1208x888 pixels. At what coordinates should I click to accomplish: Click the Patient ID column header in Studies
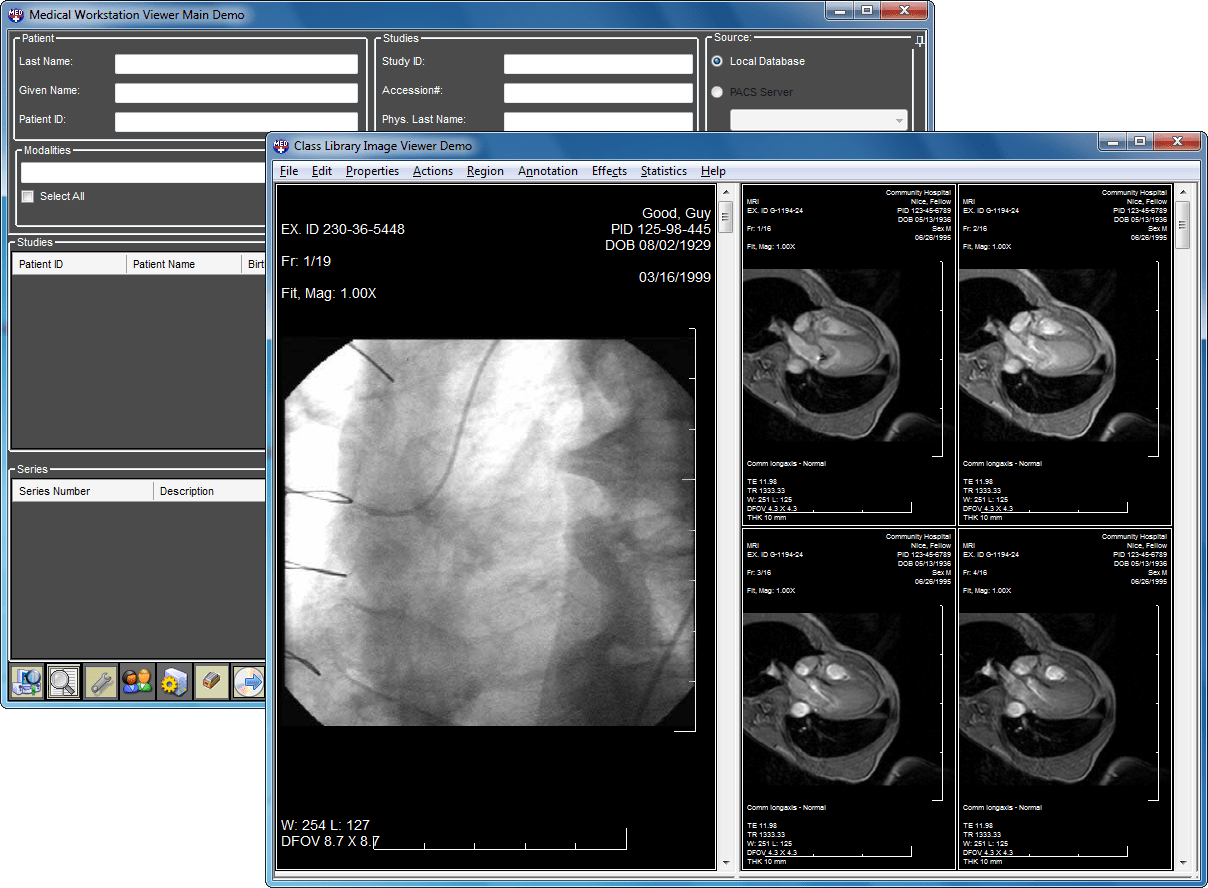tap(69, 264)
